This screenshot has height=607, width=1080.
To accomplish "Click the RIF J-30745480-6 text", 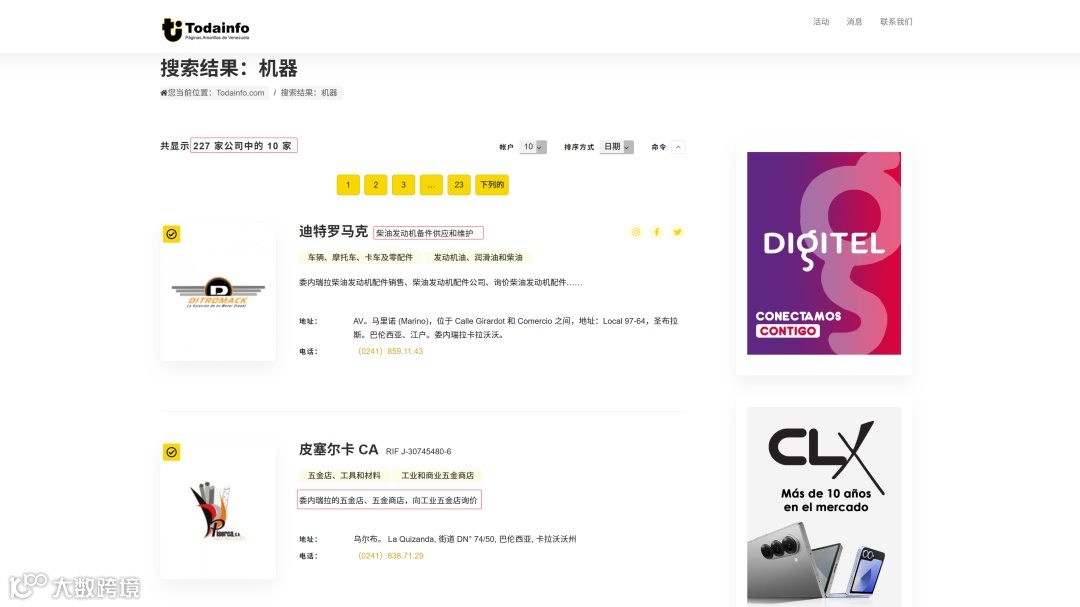I will pyautogui.click(x=419, y=452).
